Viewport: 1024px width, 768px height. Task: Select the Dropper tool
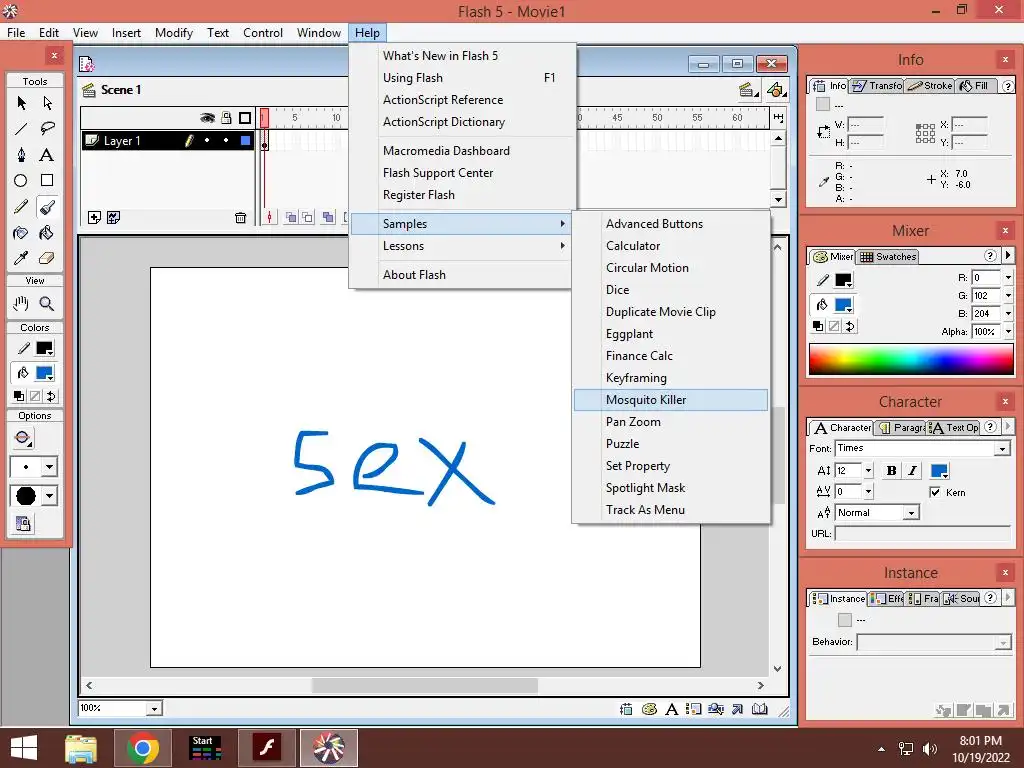22,259
